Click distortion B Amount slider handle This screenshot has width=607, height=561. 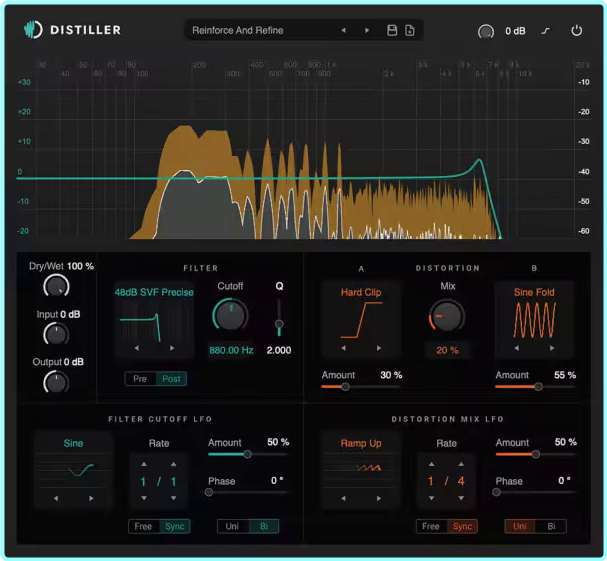(538, 386)
